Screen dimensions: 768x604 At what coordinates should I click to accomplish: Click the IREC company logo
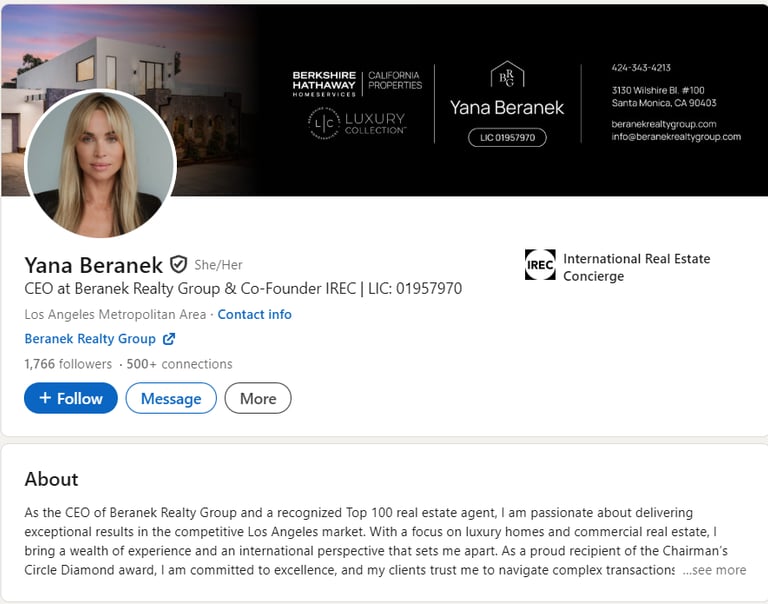[x=540, y=265]
